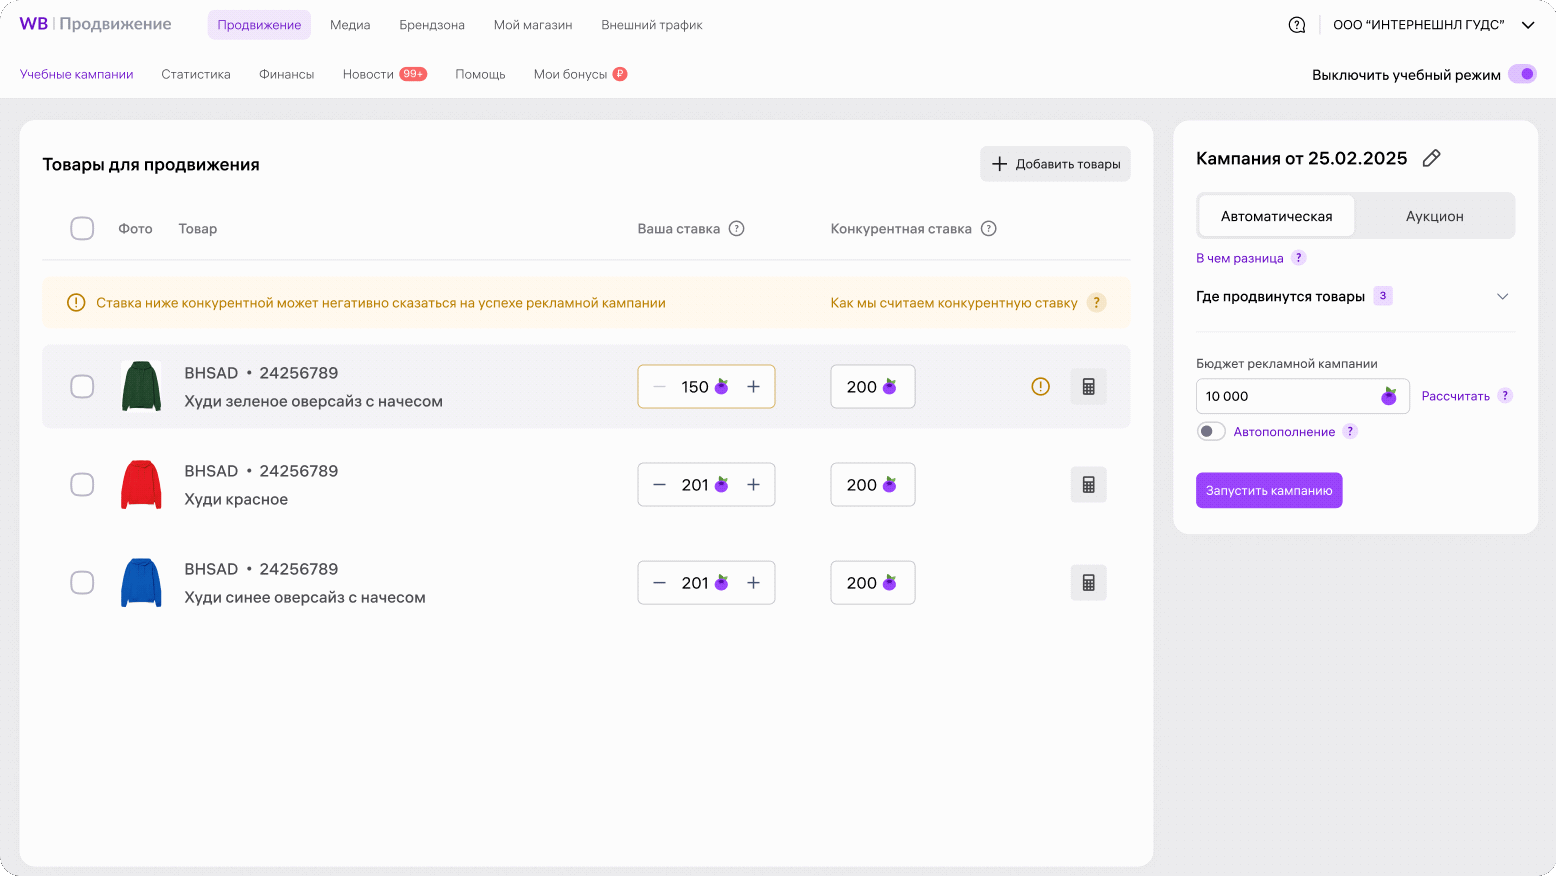Image resolution: width=1556 pixels, height=876 pixels.
Task: Click green hoodie product thumbnail
Action: click(x=141, y=386)
